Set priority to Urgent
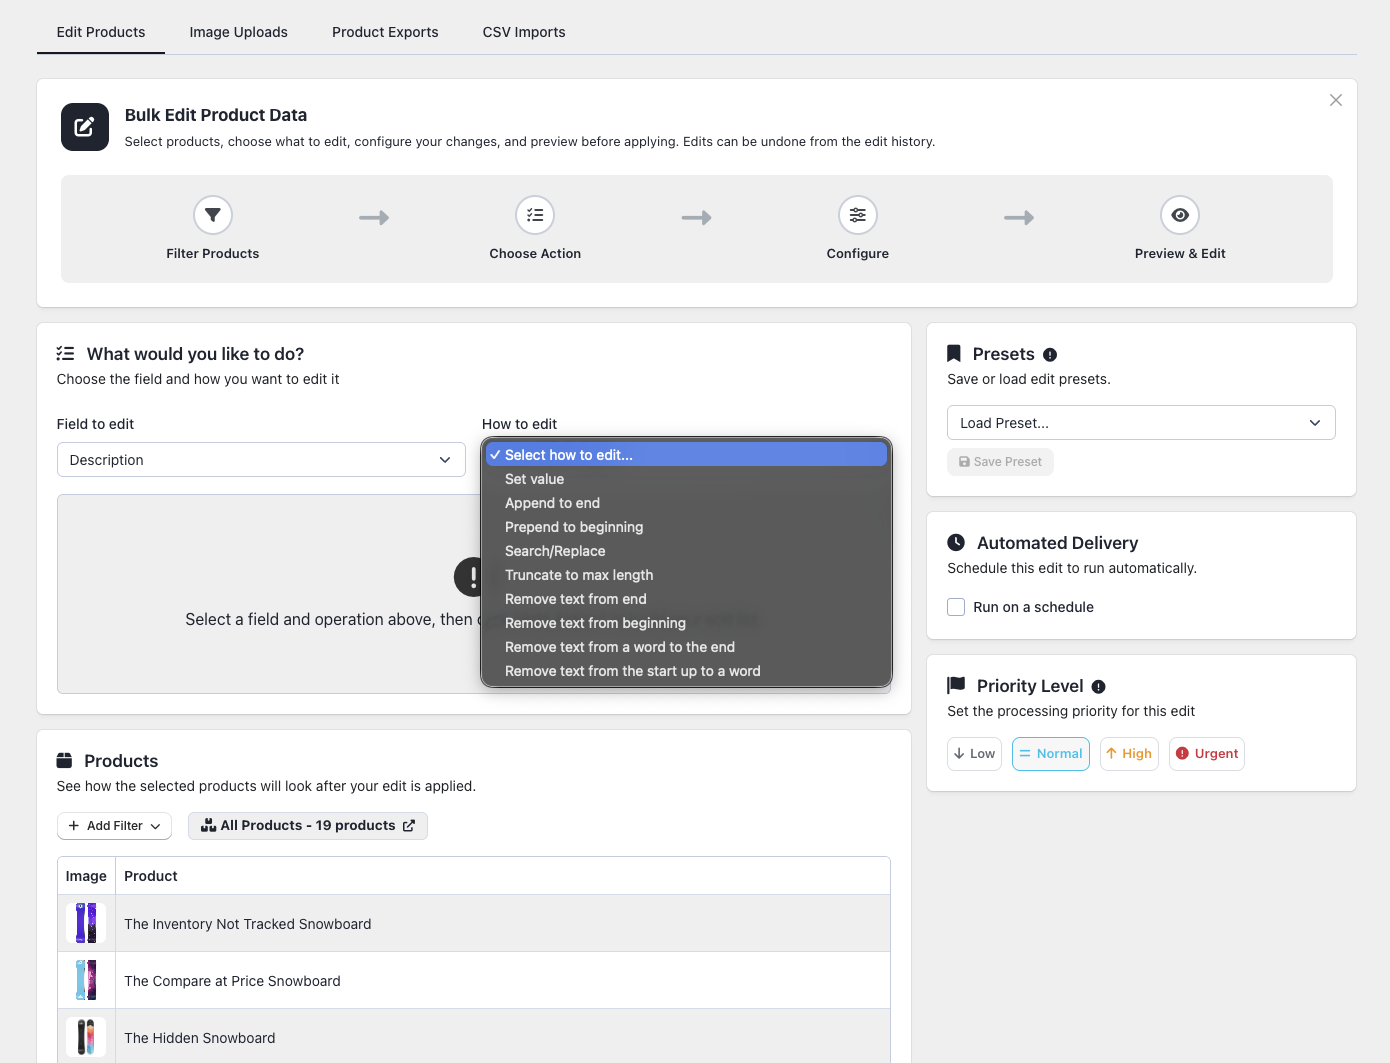The image size is (1390, 1063). (1206, 754)
